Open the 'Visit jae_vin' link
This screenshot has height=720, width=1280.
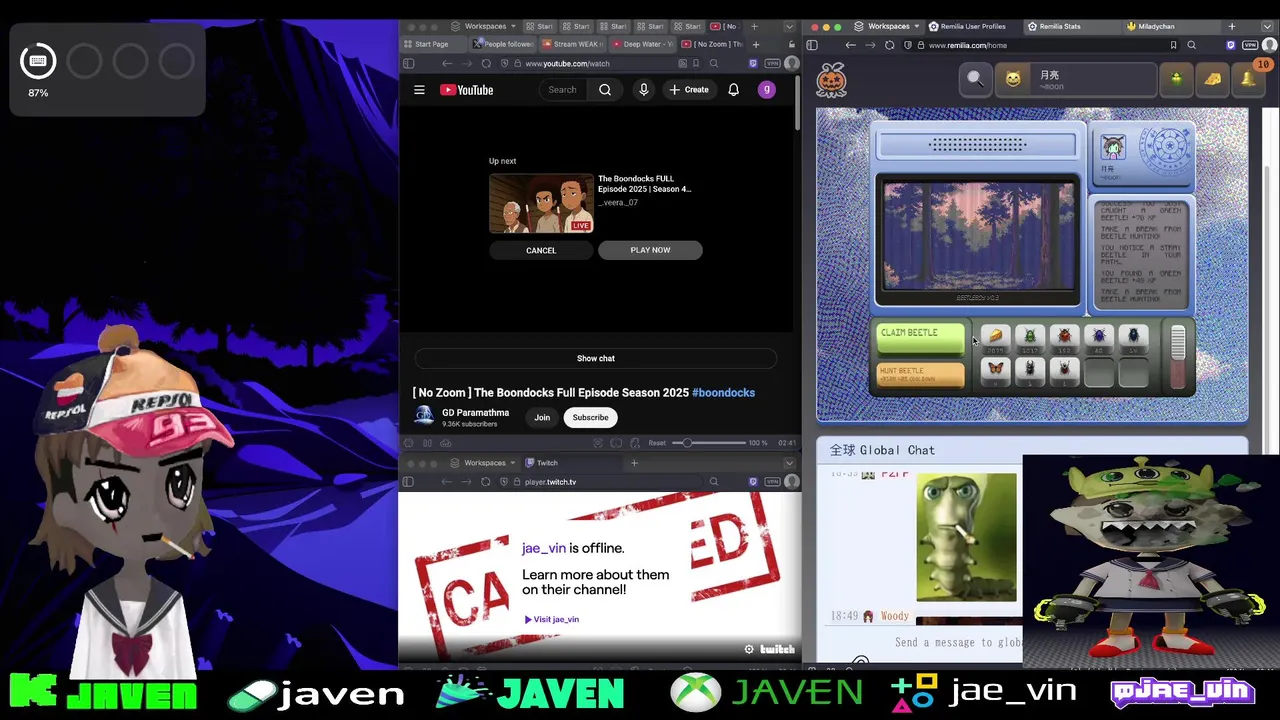[x=552, y=619]
